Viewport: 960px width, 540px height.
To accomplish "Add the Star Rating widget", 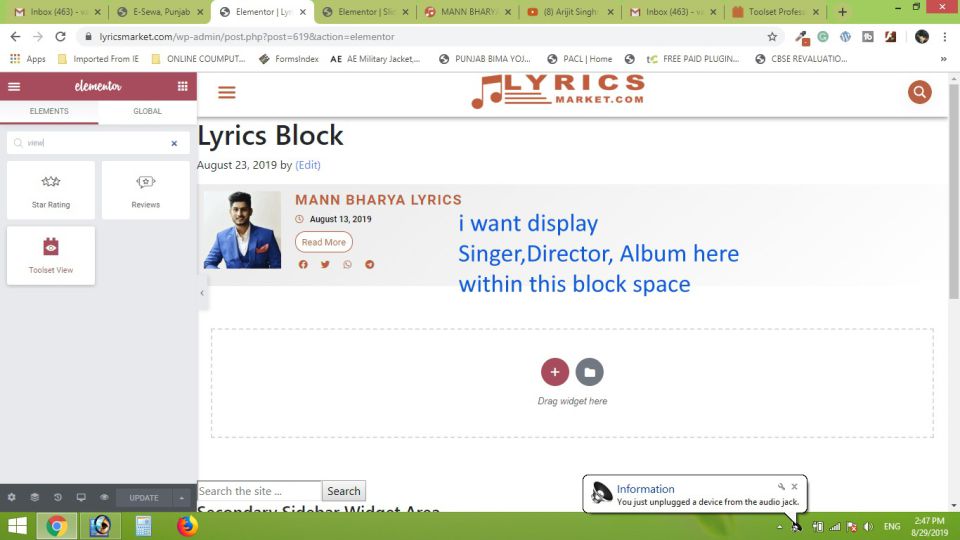I will (x=51, y=190).
